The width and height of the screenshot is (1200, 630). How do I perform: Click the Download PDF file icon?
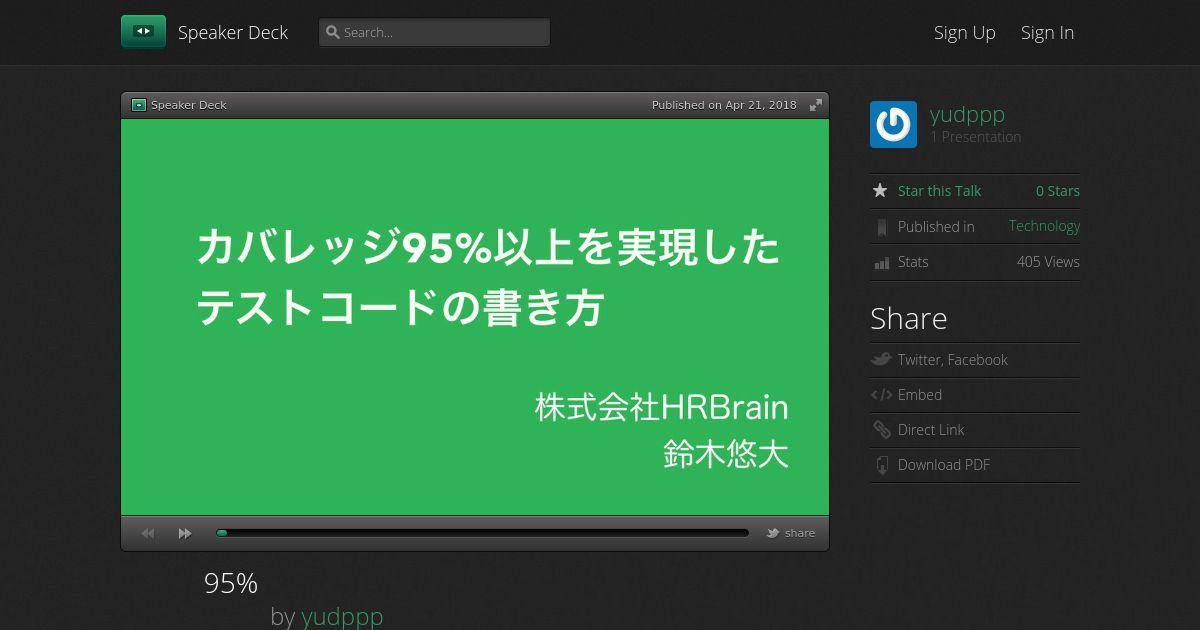881,465
